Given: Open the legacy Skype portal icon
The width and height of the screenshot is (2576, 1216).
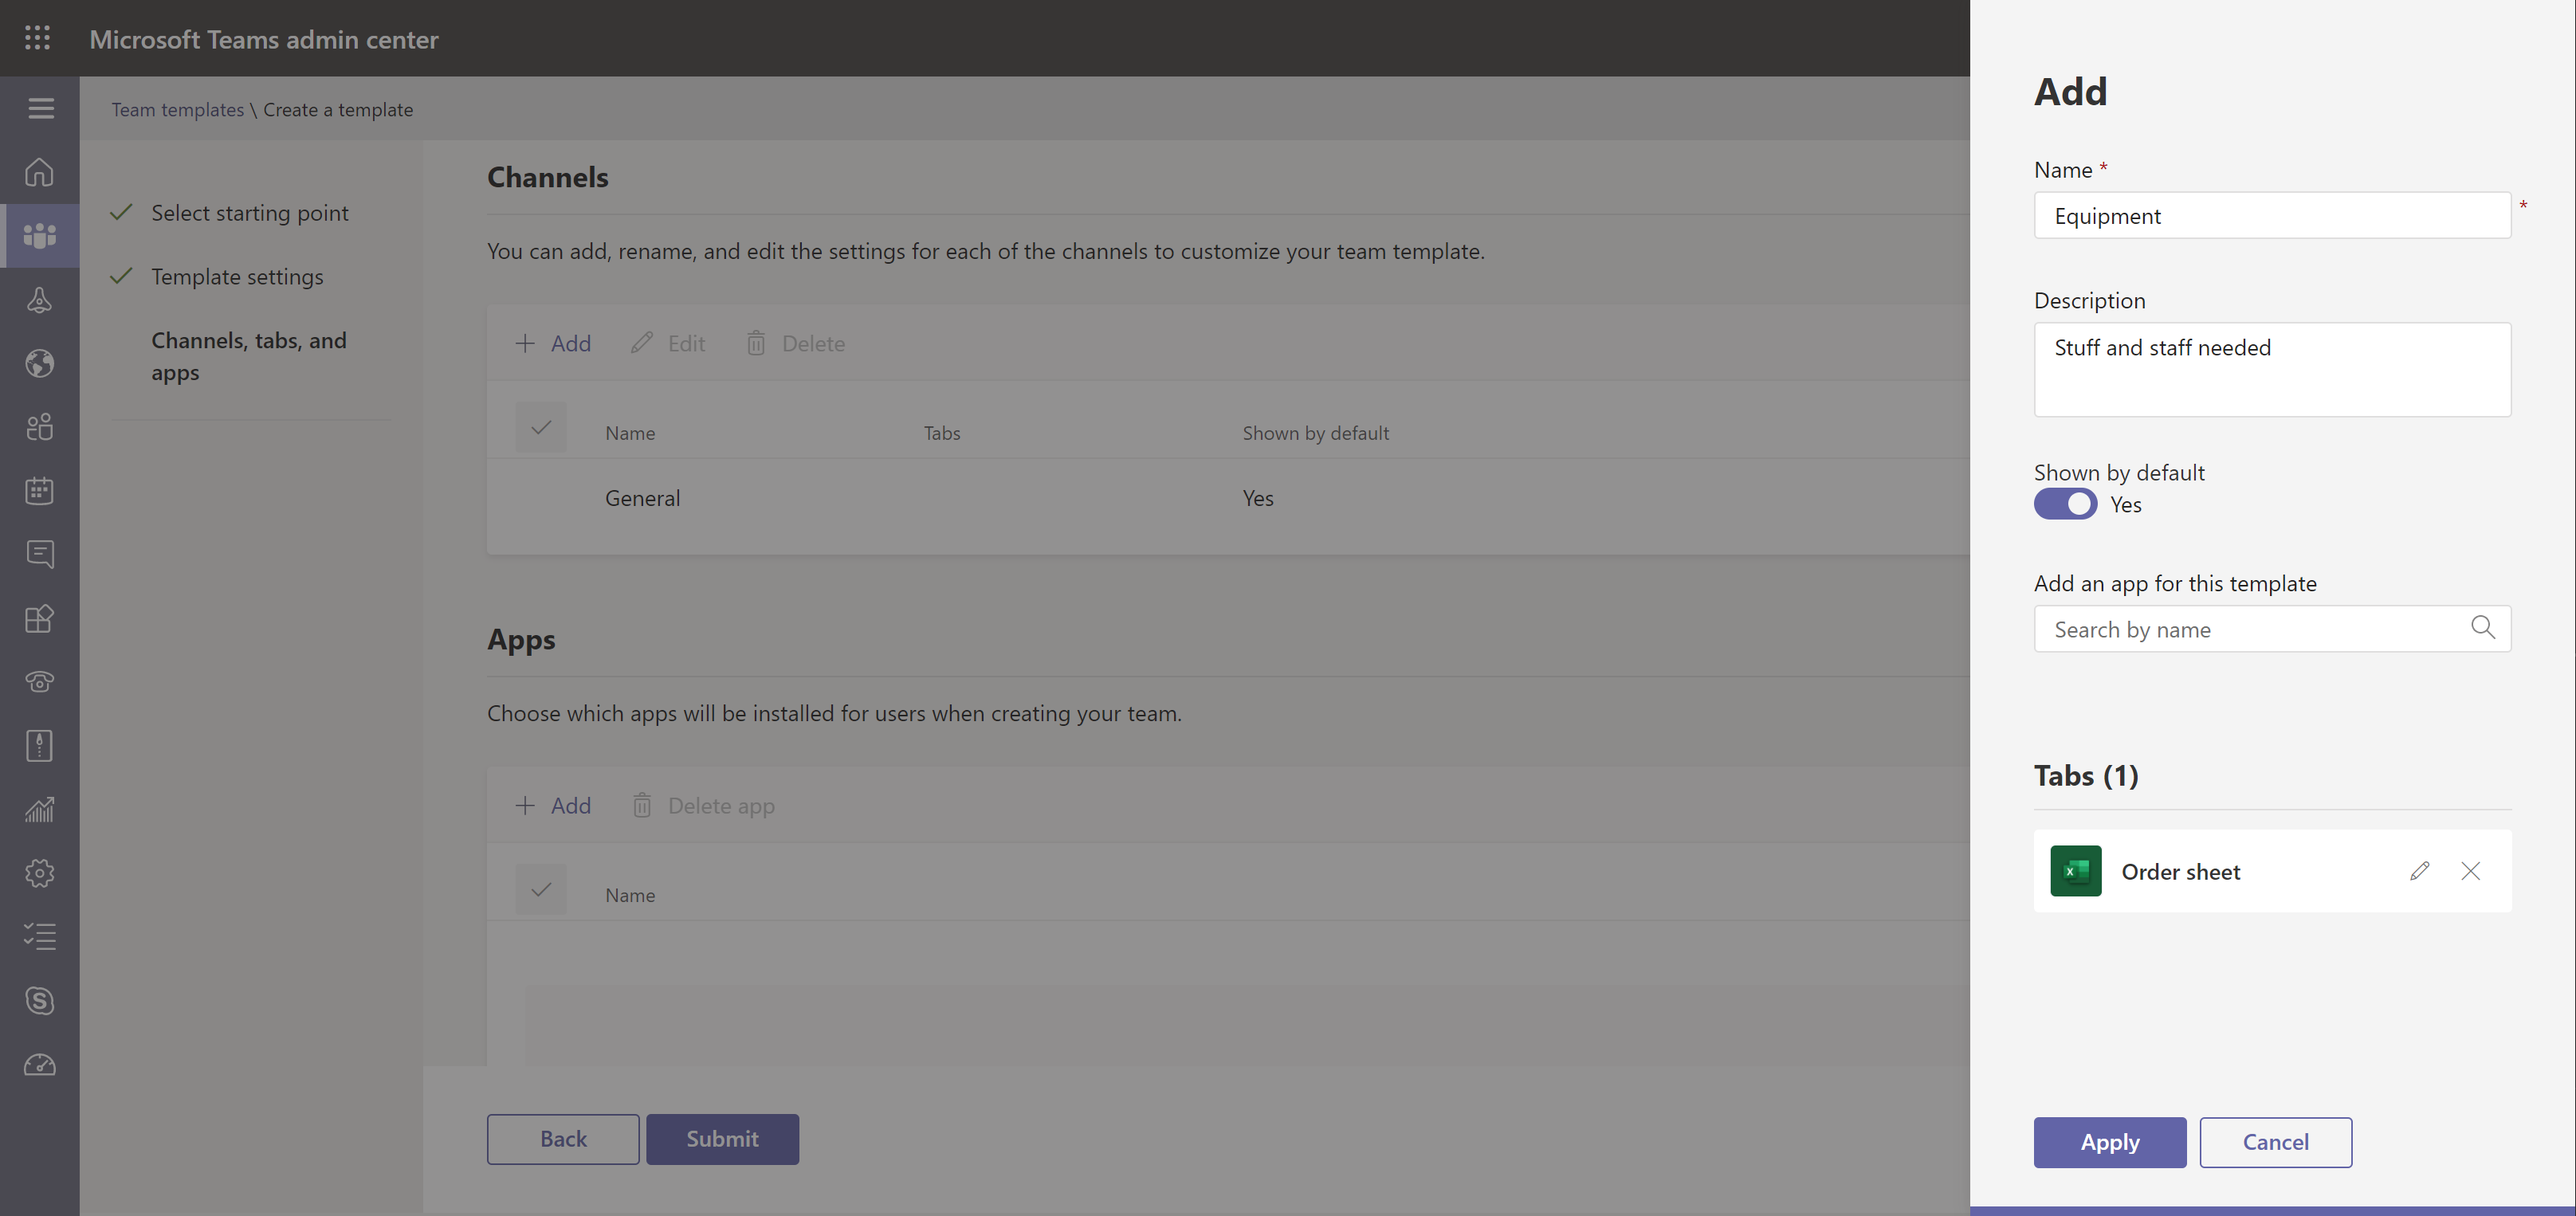Looking at the screenshot, I should pyautogui.click(x=39, y=1001).
